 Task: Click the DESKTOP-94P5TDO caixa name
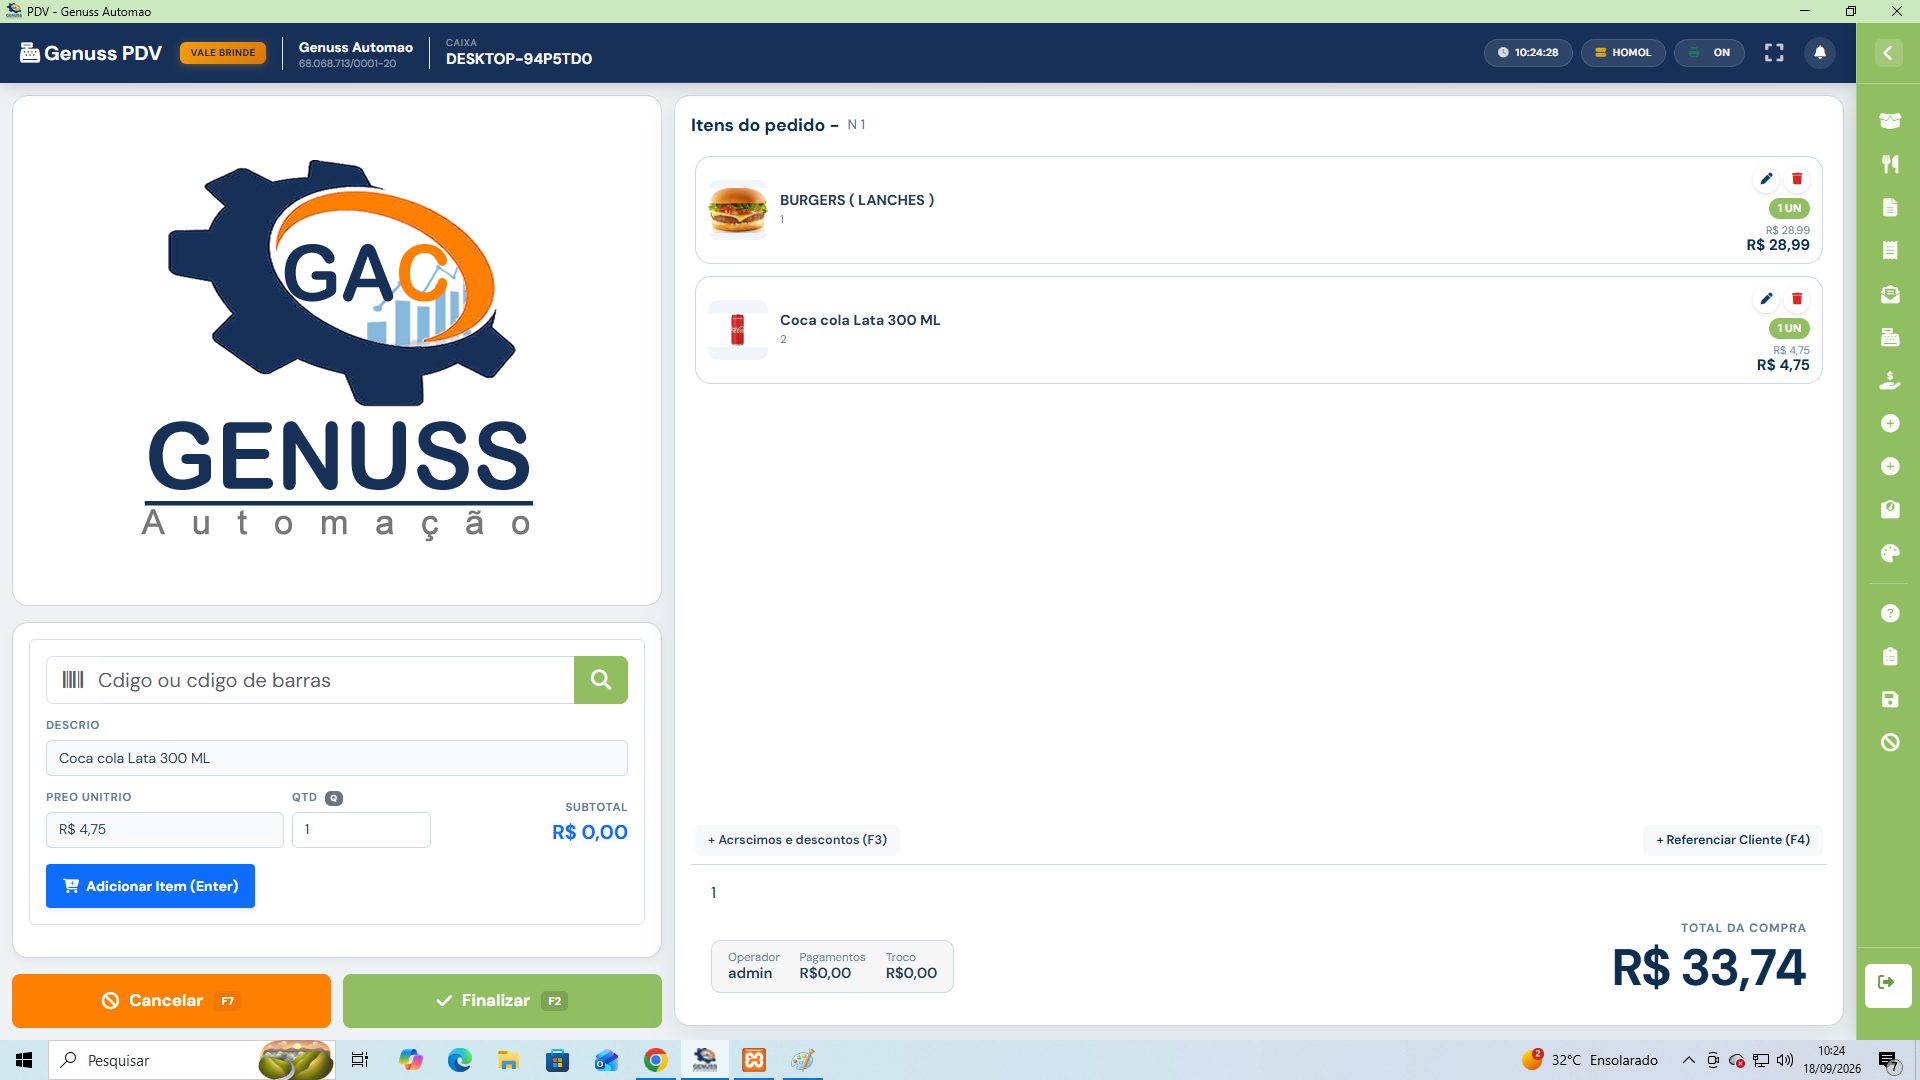[x=519, y=59]
